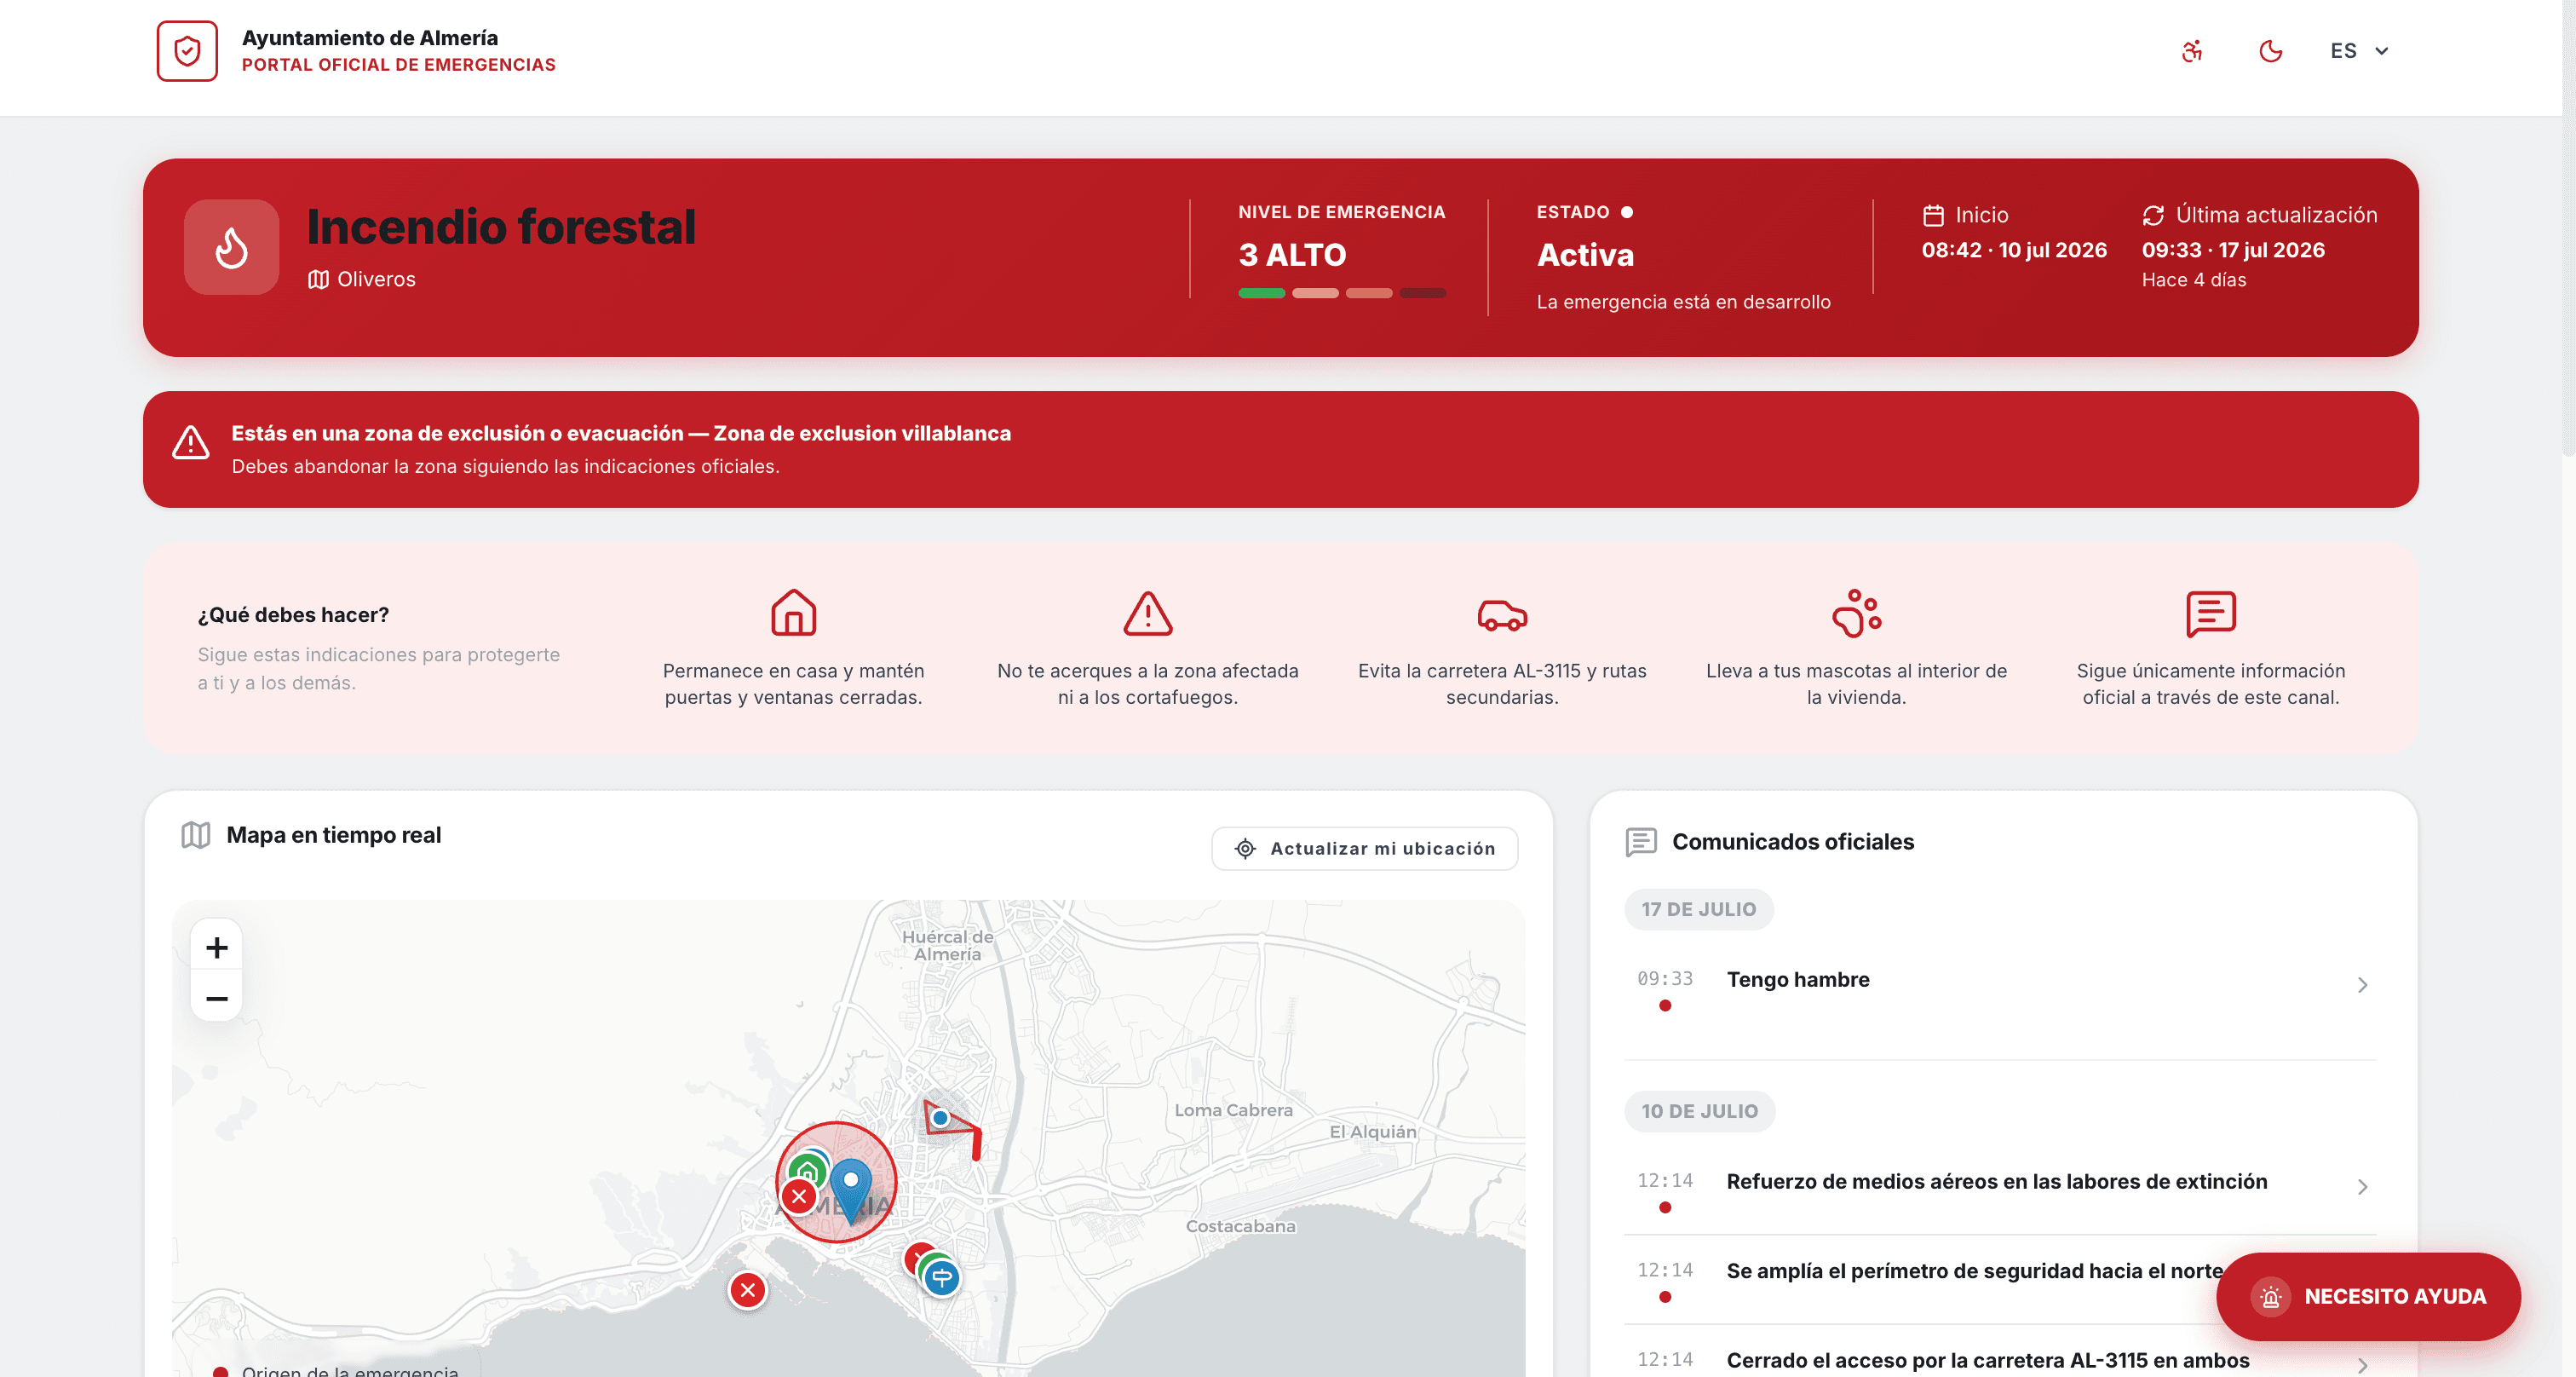
Task: Click the warning triangle in exclusion zone alert
Action: (x=190, y=442)
